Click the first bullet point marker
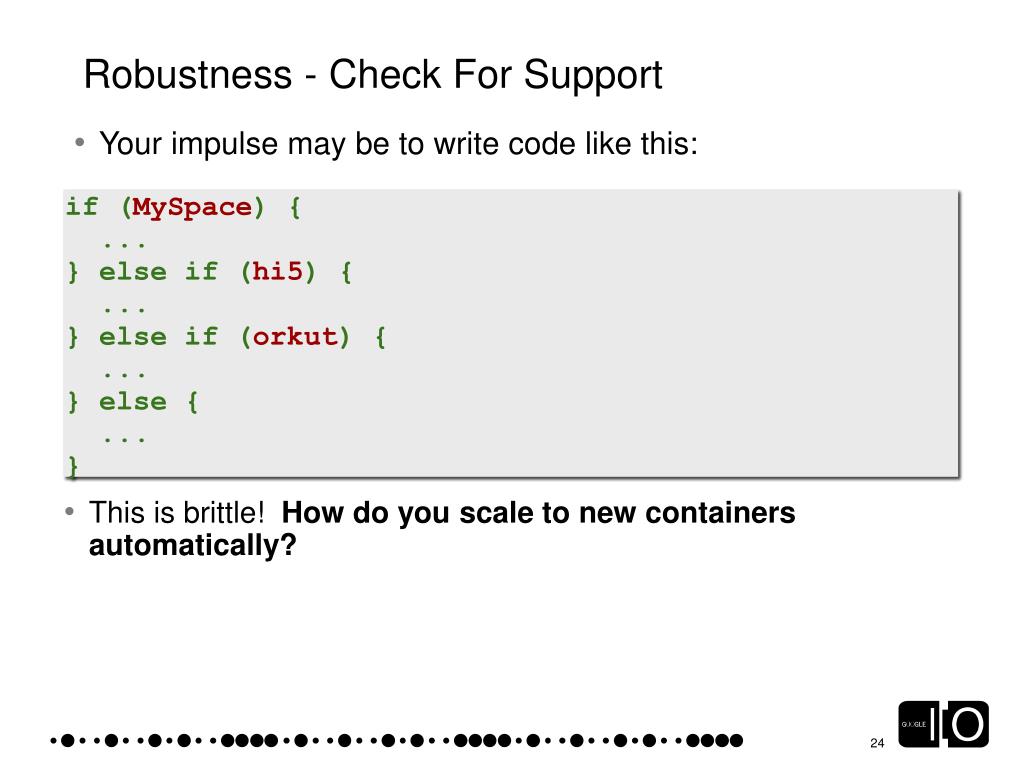 point(80,142)
